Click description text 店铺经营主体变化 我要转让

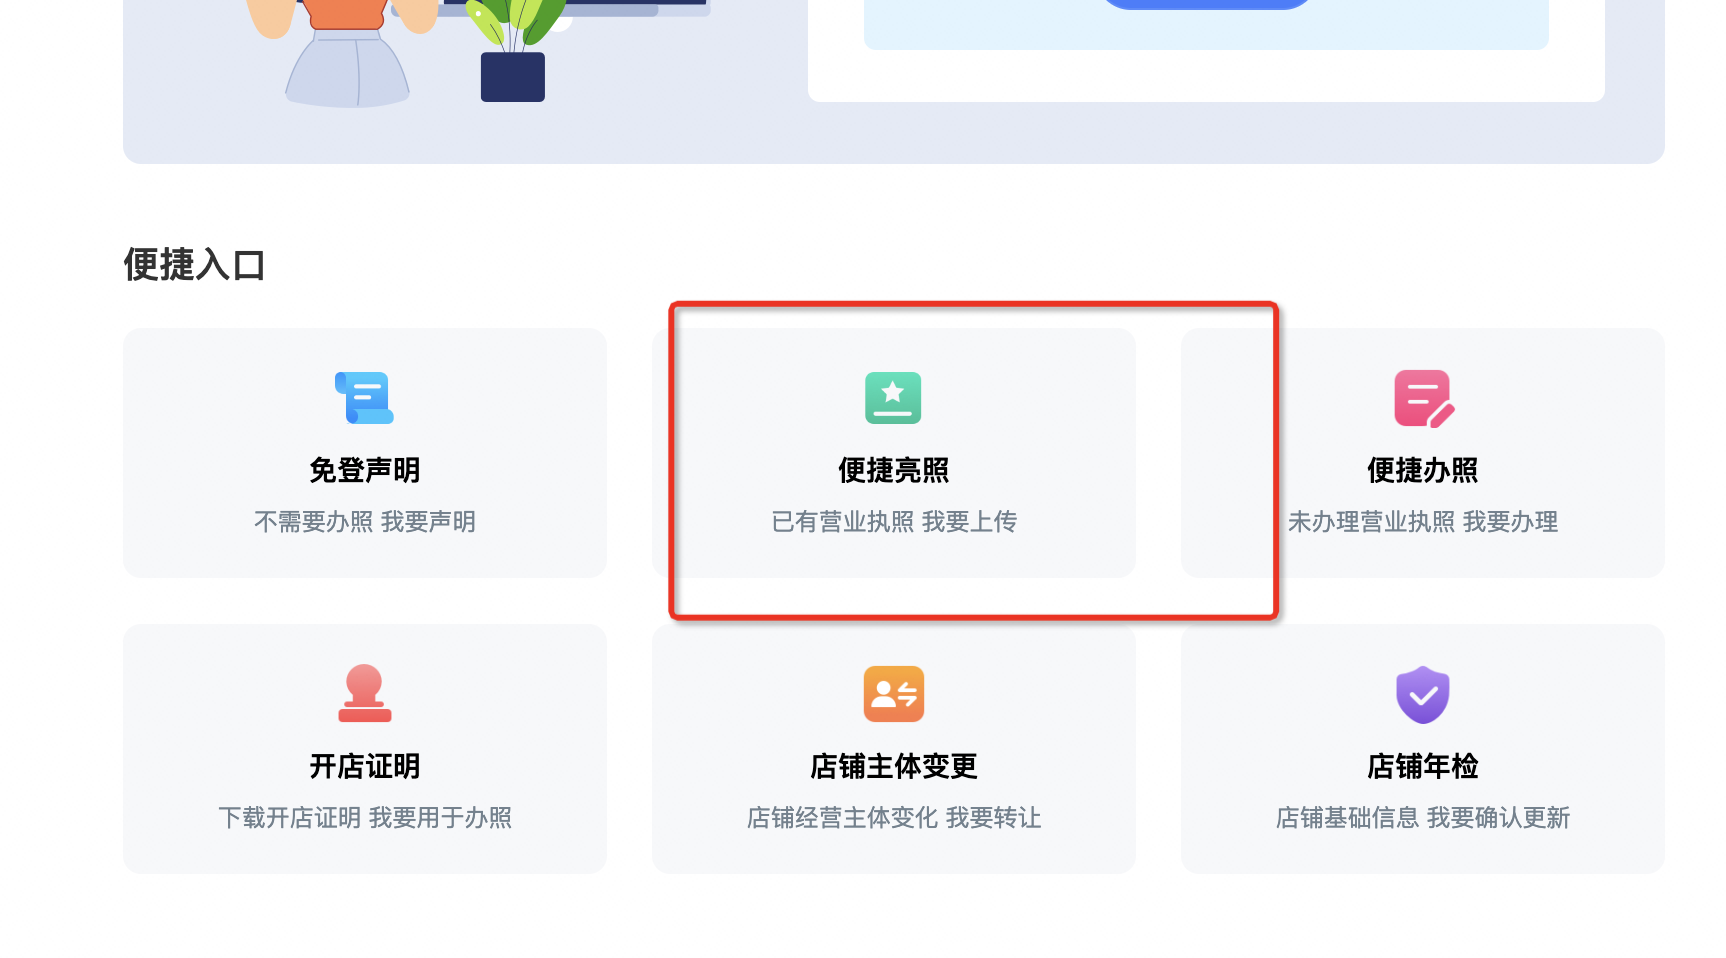coord(894,818)
